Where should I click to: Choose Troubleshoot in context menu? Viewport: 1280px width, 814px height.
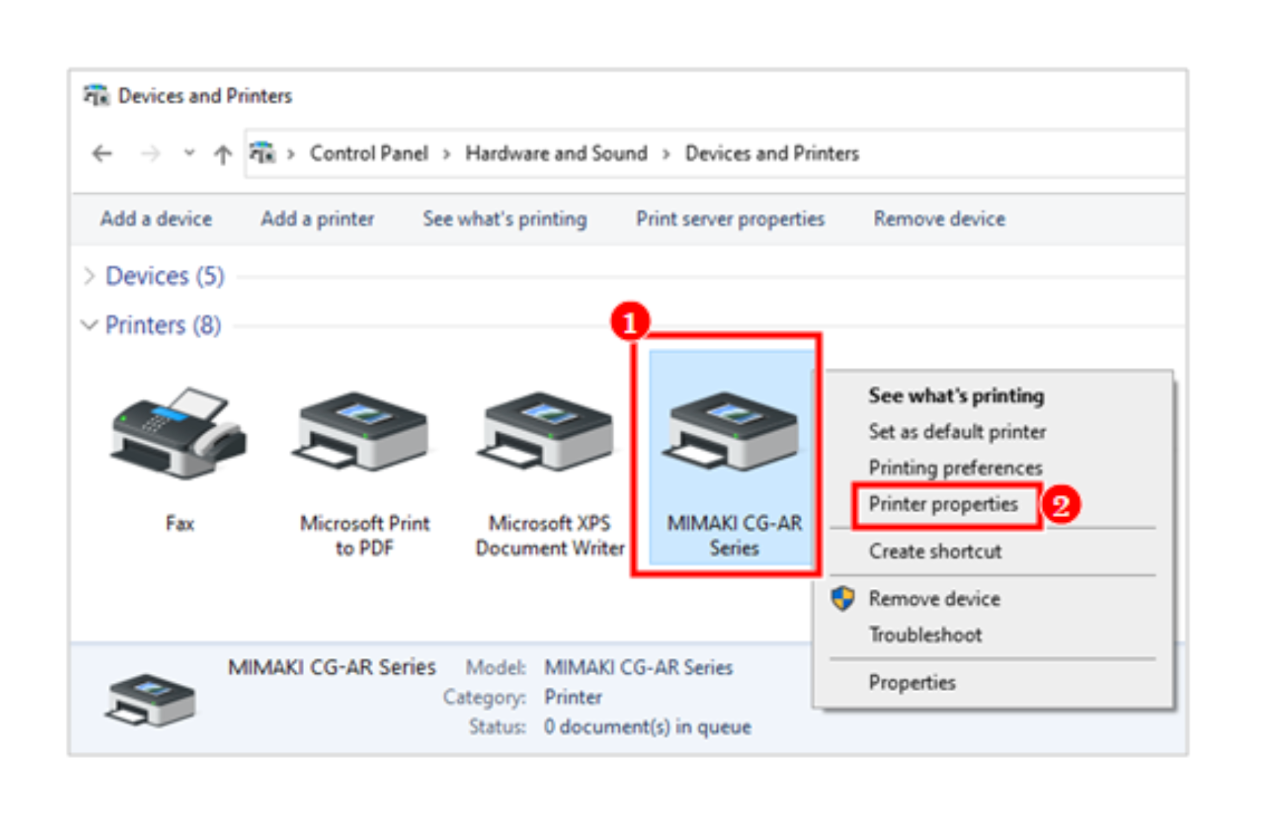(925, 635)
